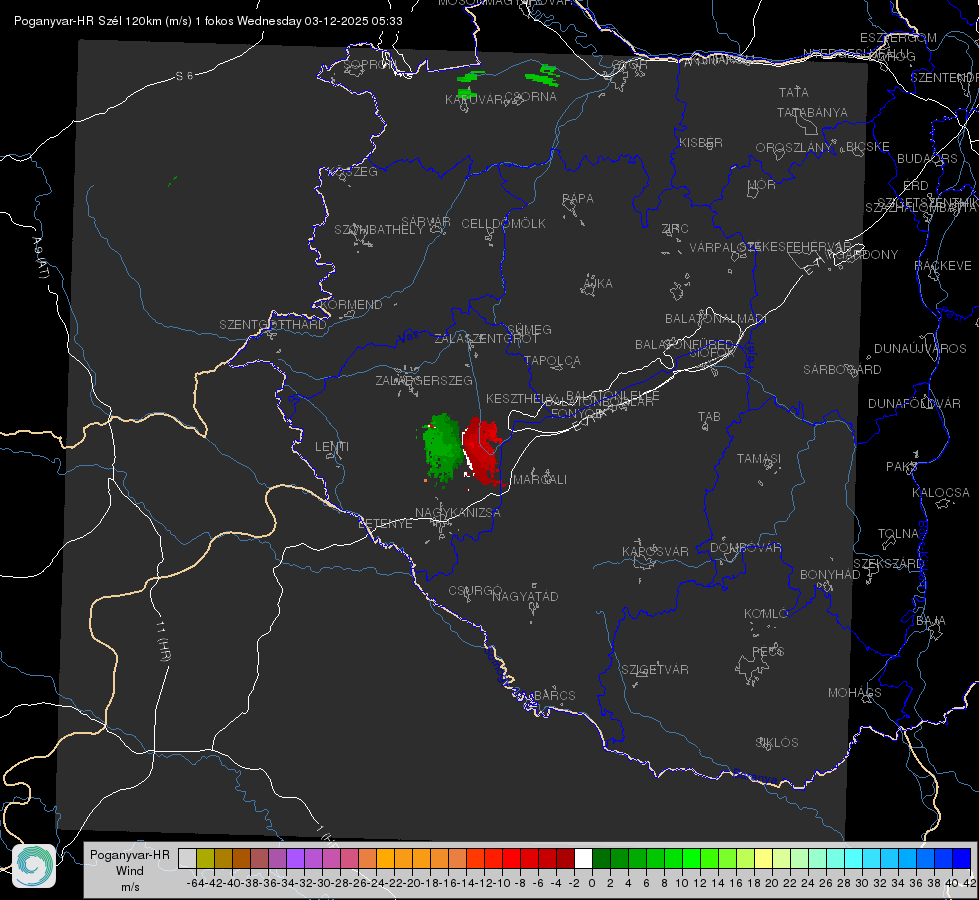979x900 pixels.
Task: Click the Pécs city label
Action: (767, 651)
